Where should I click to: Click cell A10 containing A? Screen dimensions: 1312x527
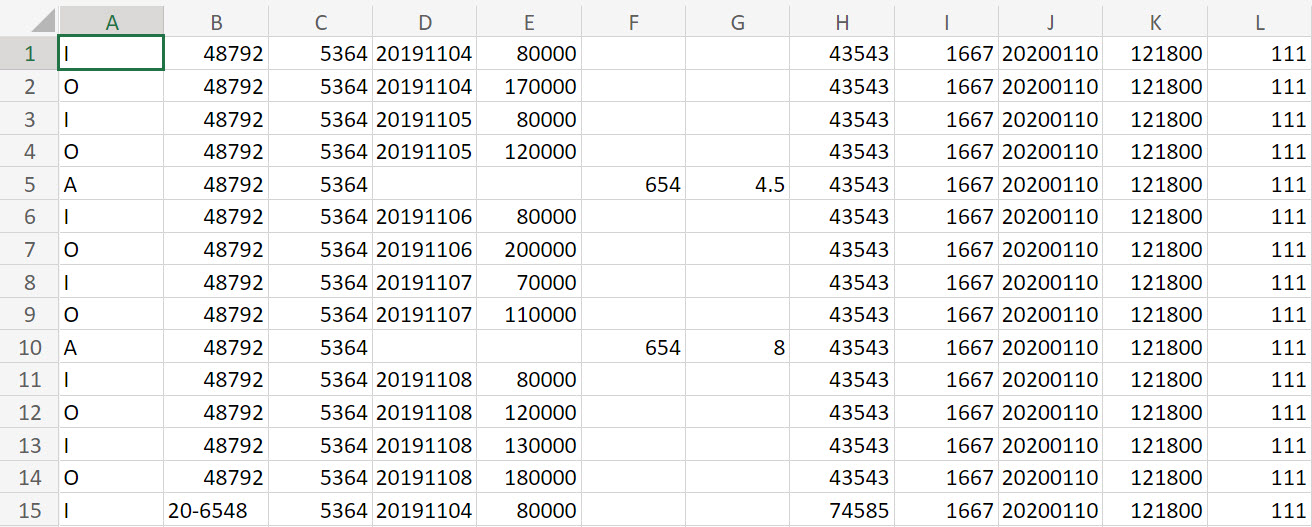click(x=112, y=347)
